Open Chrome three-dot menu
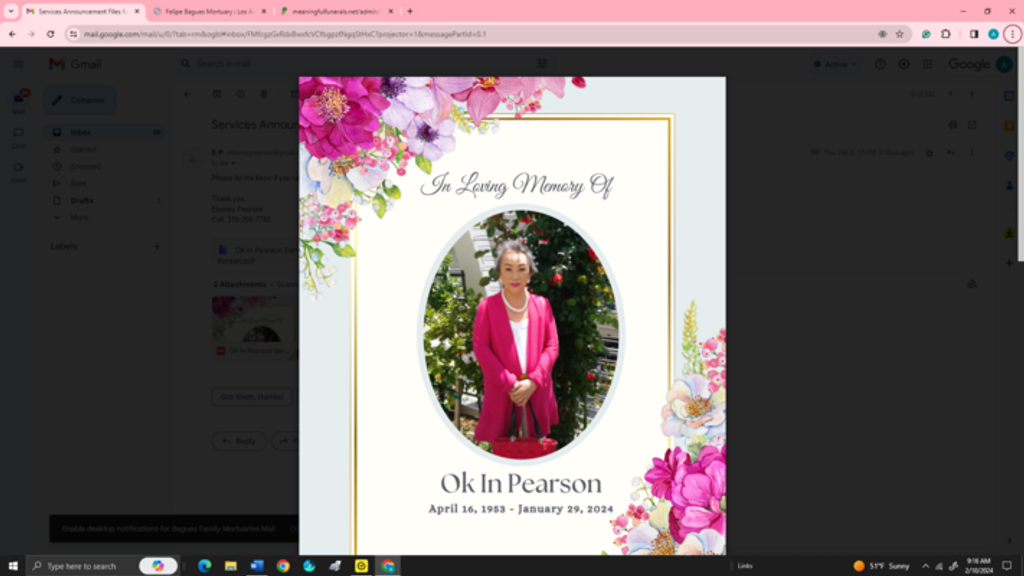The width and height of the screenshot is (1024, 576). 1012,34
